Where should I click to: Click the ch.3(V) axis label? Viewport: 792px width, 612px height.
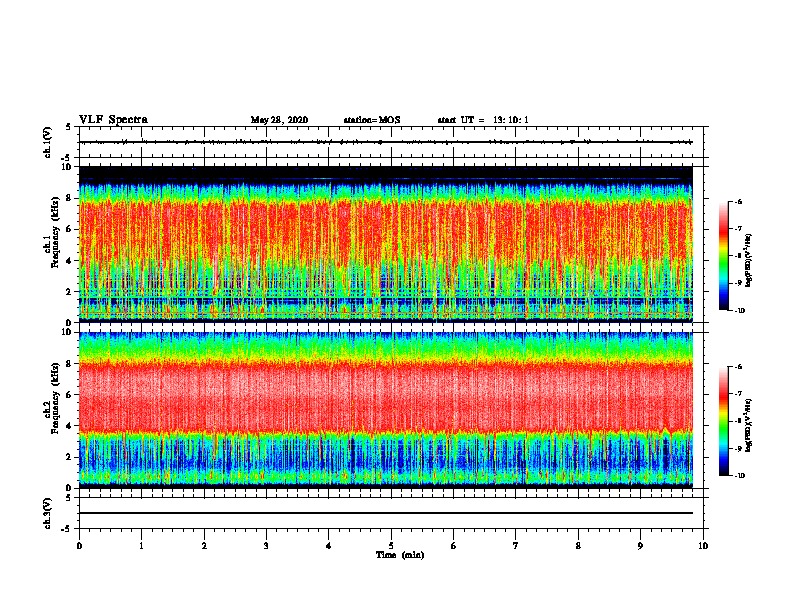pos(48,513)
